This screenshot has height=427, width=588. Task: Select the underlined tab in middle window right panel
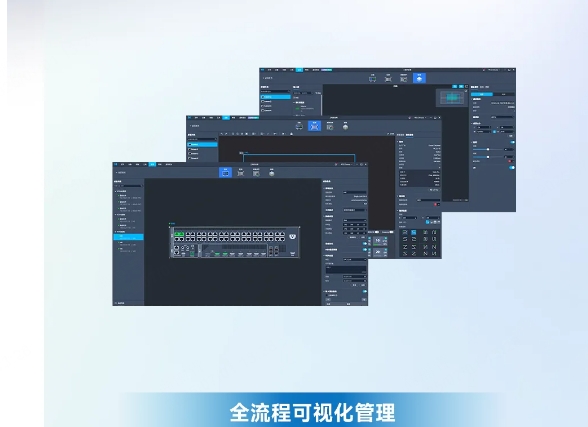tap(410, 135)
